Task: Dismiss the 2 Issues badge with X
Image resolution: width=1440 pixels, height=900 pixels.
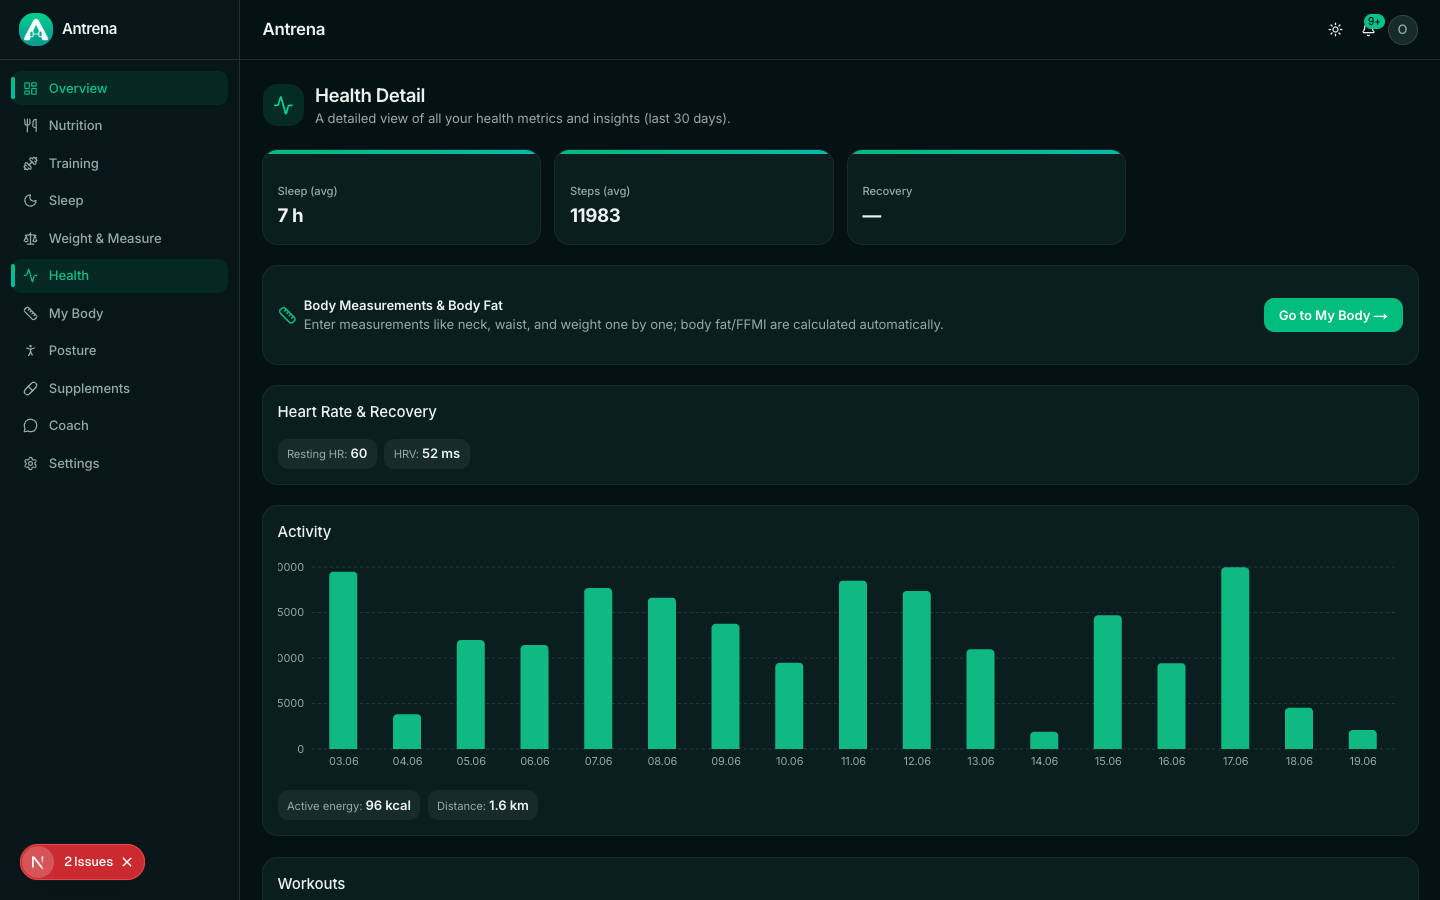Action: tap(127, 862)
